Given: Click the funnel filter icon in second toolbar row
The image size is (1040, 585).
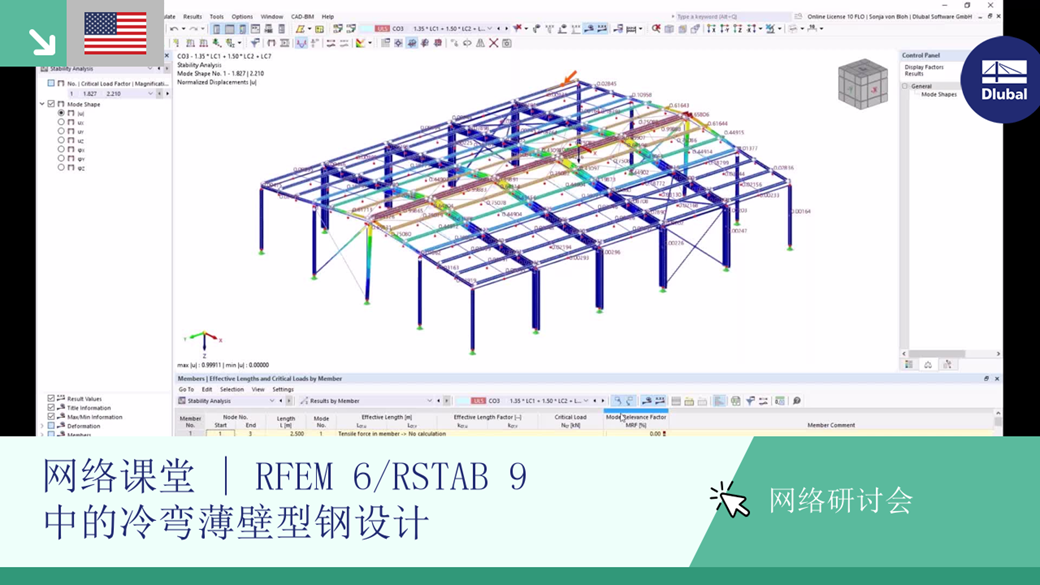Looking at the screenshot, I should pos(255,43).
